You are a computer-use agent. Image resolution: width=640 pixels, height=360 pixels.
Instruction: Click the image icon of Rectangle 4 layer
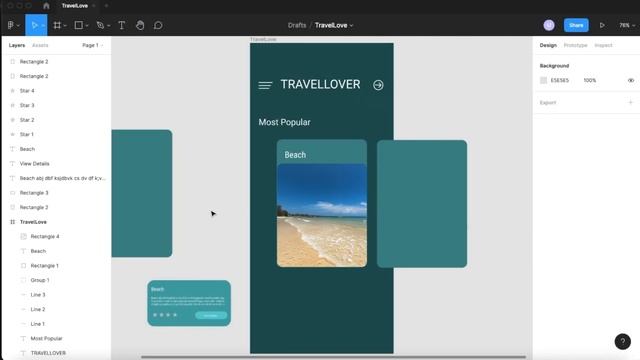coord(23,236)
